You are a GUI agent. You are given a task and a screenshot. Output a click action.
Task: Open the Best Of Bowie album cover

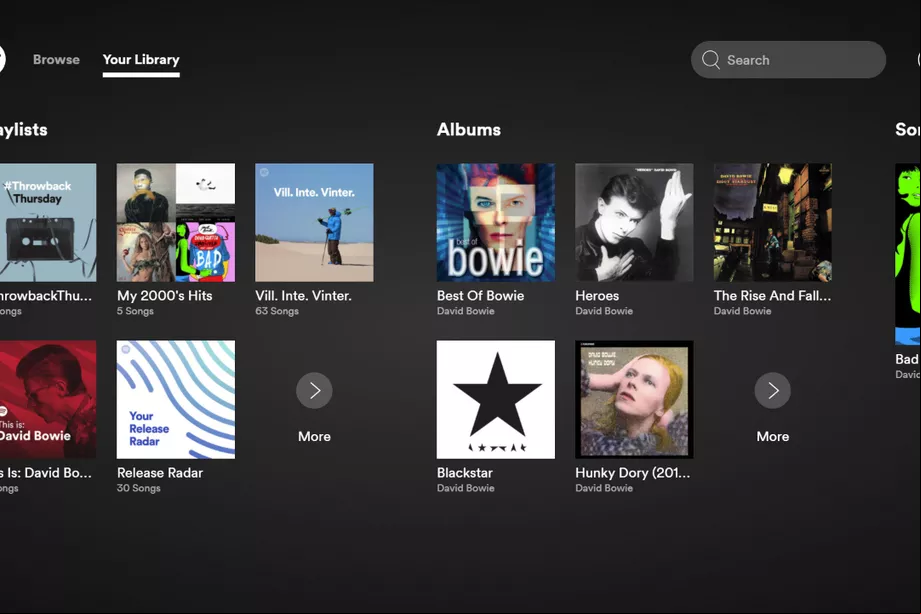(496, 223)
